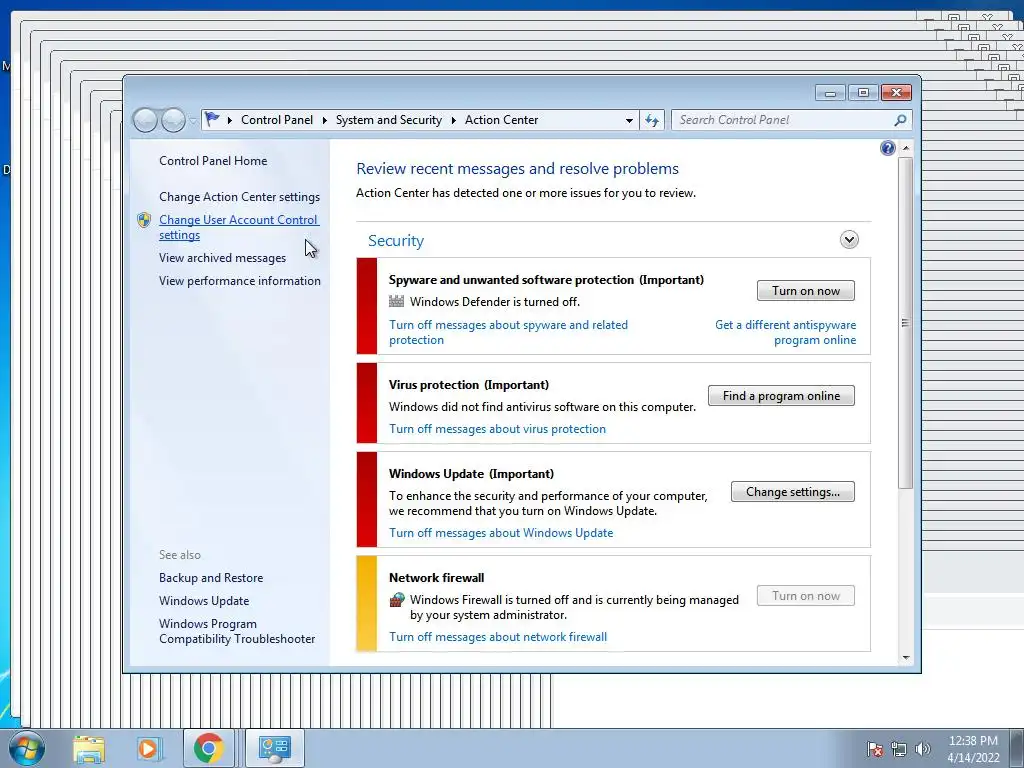This screenshot has width=1024, height=768.
Task: Click 'Windows Defender is turned off.' text
Action: [494, 302]
